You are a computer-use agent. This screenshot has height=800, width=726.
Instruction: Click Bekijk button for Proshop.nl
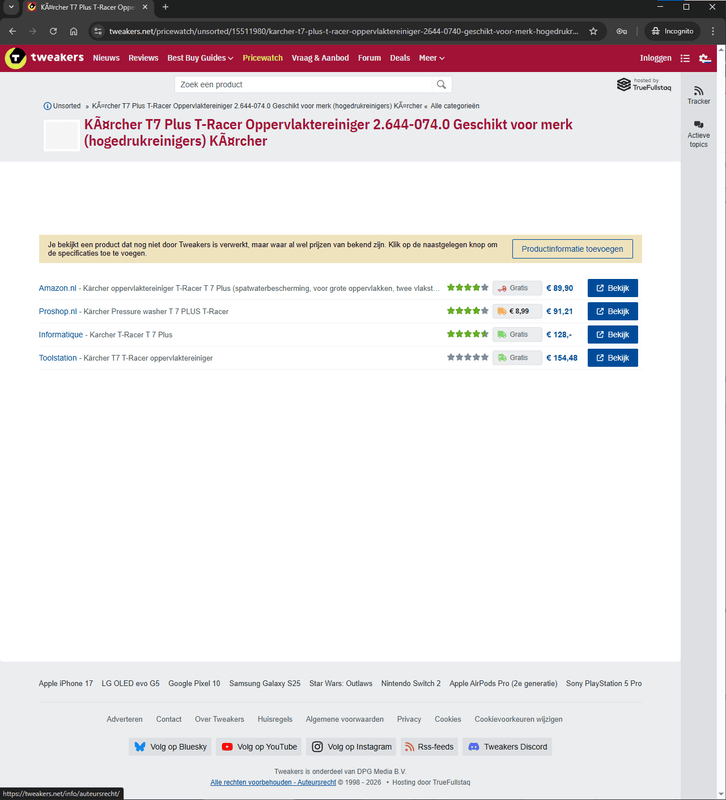click(x=612, y=311)
